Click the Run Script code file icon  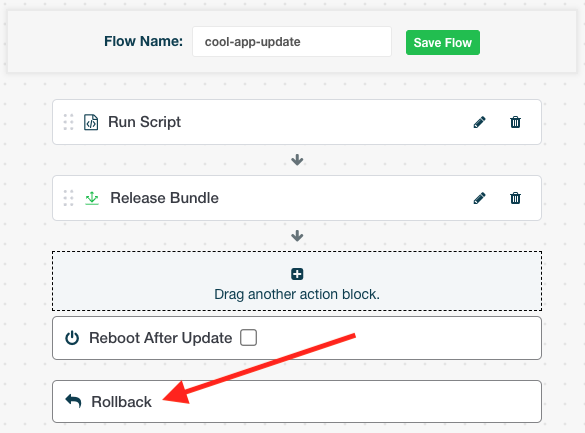point(91,122)
